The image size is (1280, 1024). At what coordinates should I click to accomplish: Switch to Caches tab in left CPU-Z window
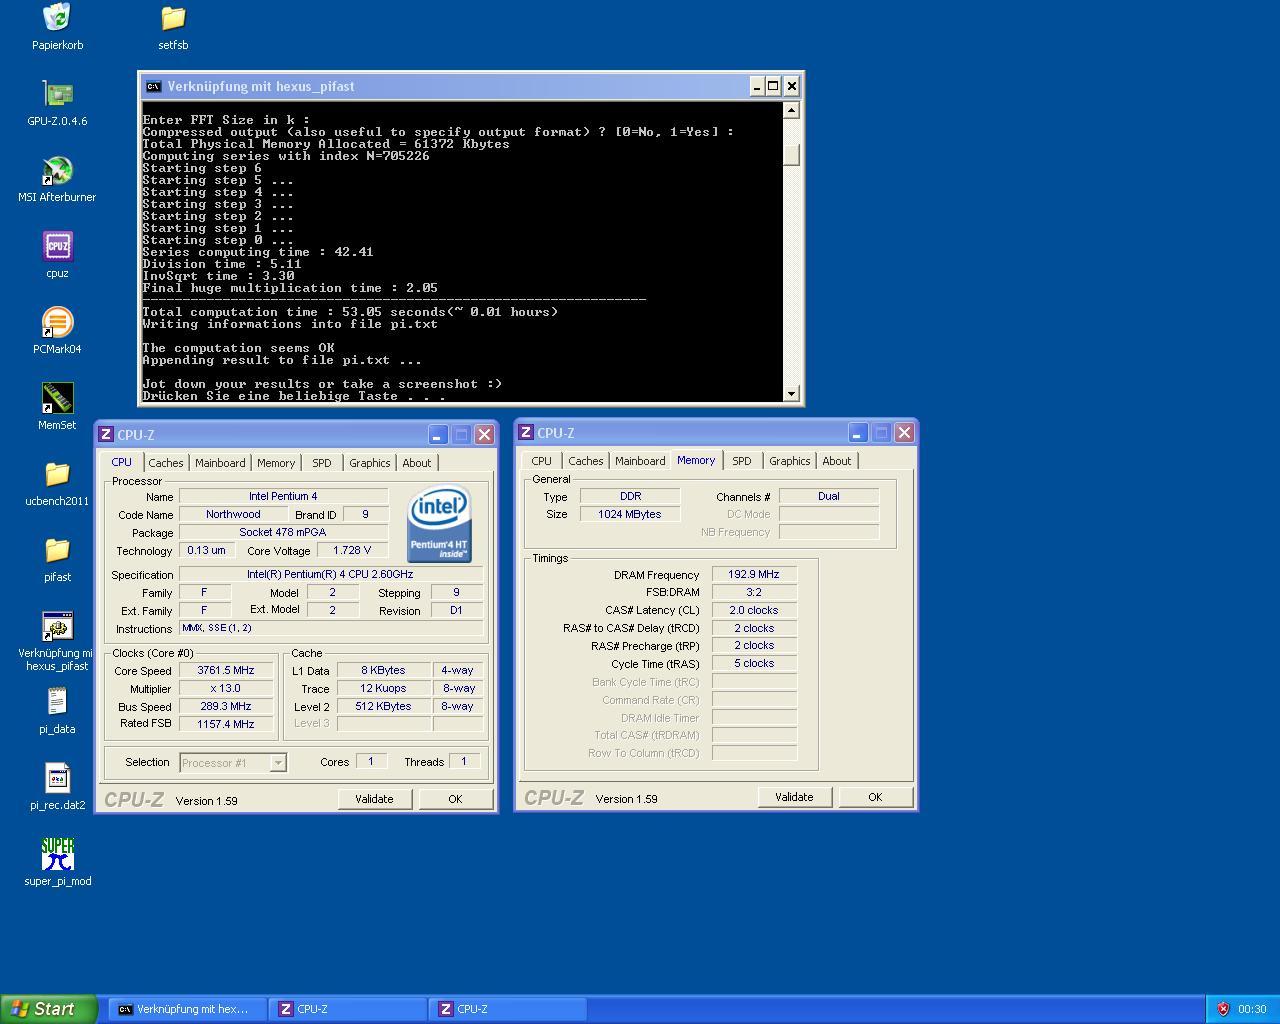(x=166, y=463)
